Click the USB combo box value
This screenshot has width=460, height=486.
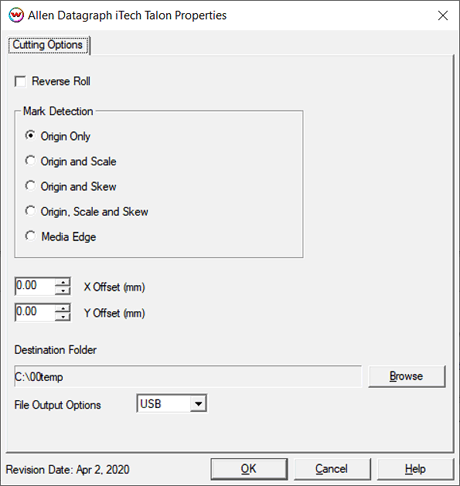pos(164,404)
